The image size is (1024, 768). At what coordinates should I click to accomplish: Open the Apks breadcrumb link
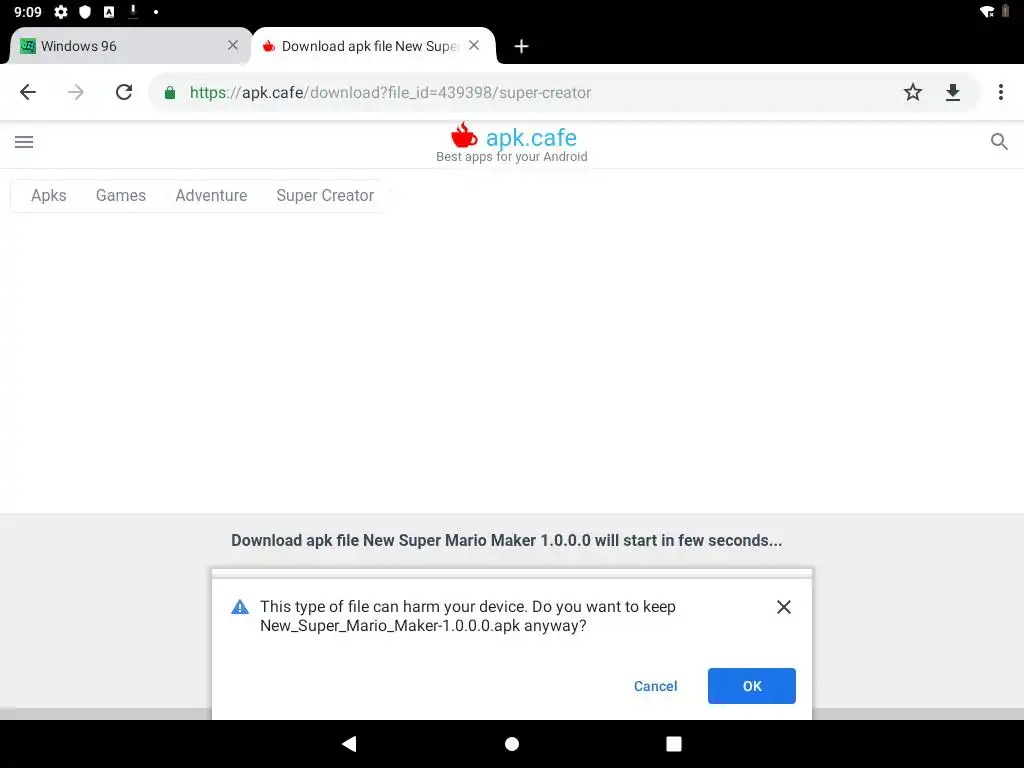click(x=49, y=195)
